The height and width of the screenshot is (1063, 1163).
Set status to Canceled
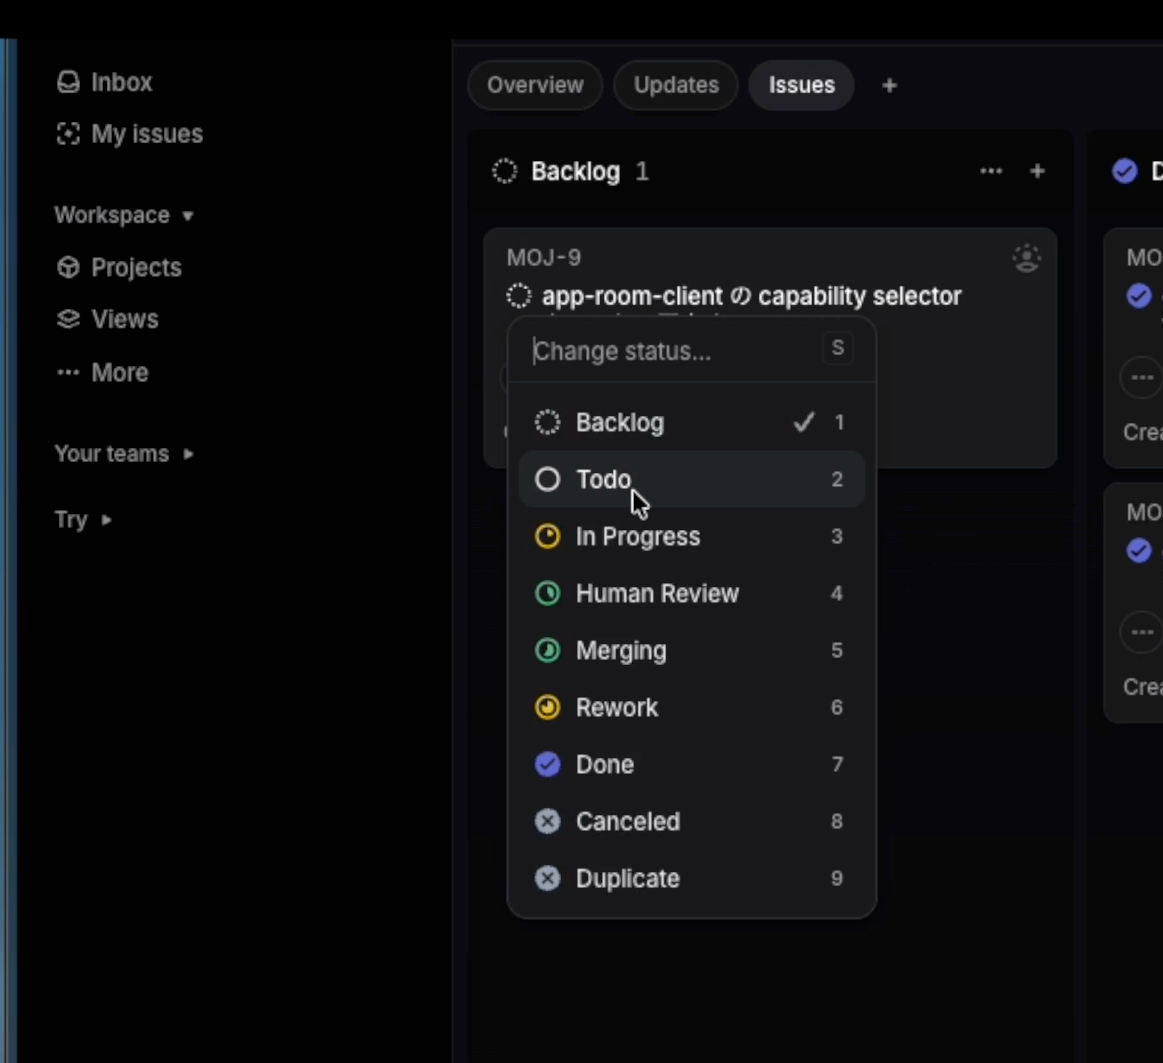[691, 822]
